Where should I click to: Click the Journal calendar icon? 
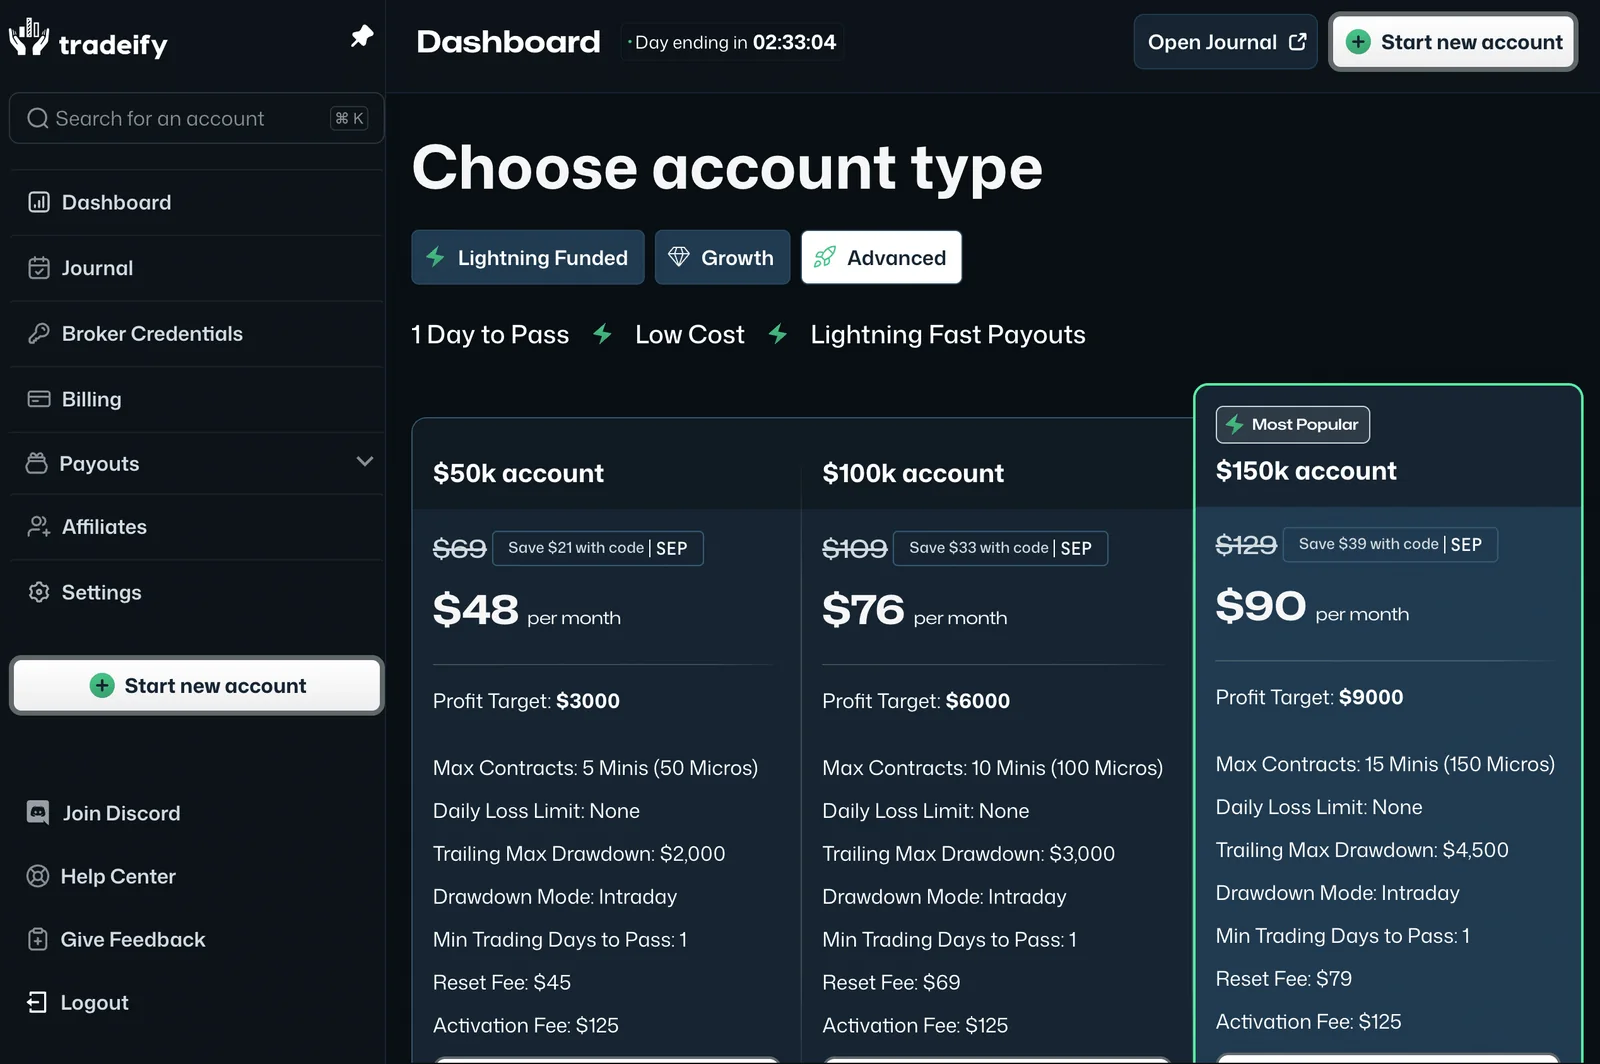[39, 268]
